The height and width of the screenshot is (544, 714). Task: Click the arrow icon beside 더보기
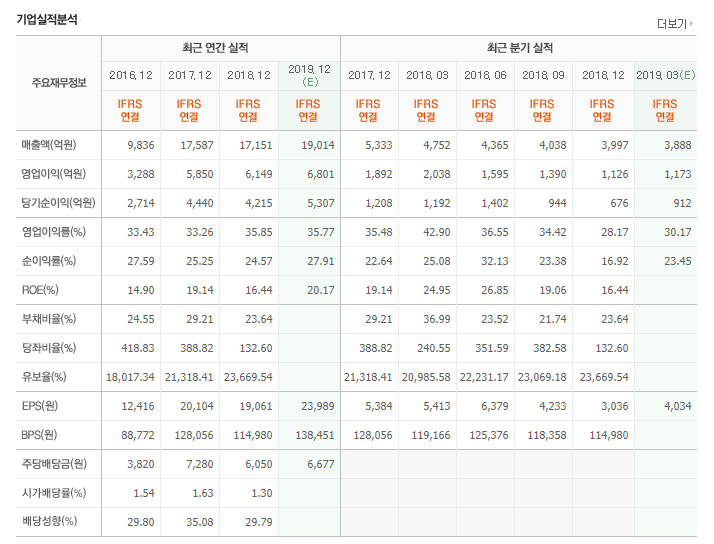[x=691, y=23]
